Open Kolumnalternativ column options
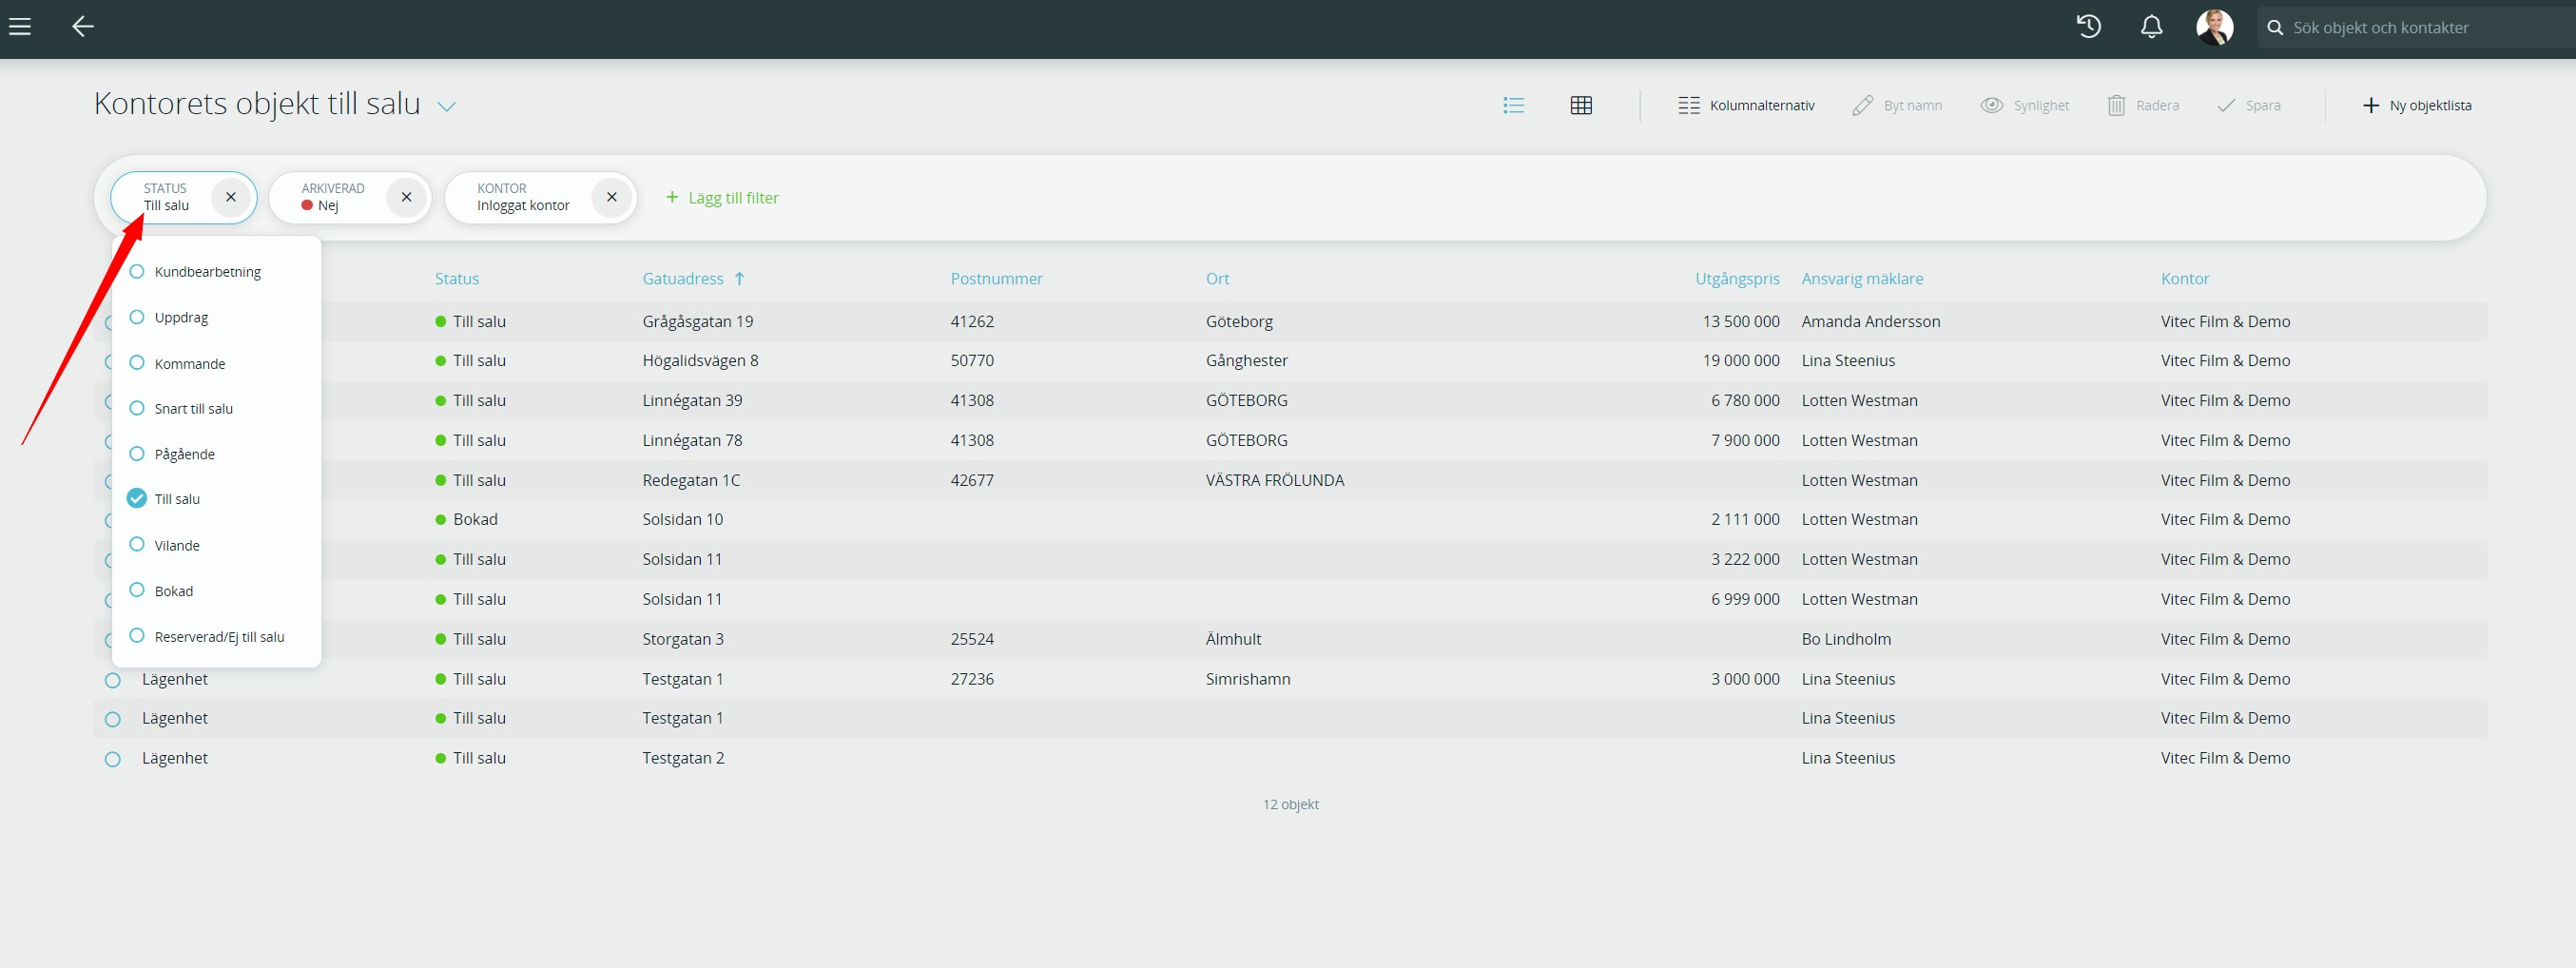Image resolution: width=2576 pixels, height=968 pixels. pyautogui.click(x=1746, y=105)
